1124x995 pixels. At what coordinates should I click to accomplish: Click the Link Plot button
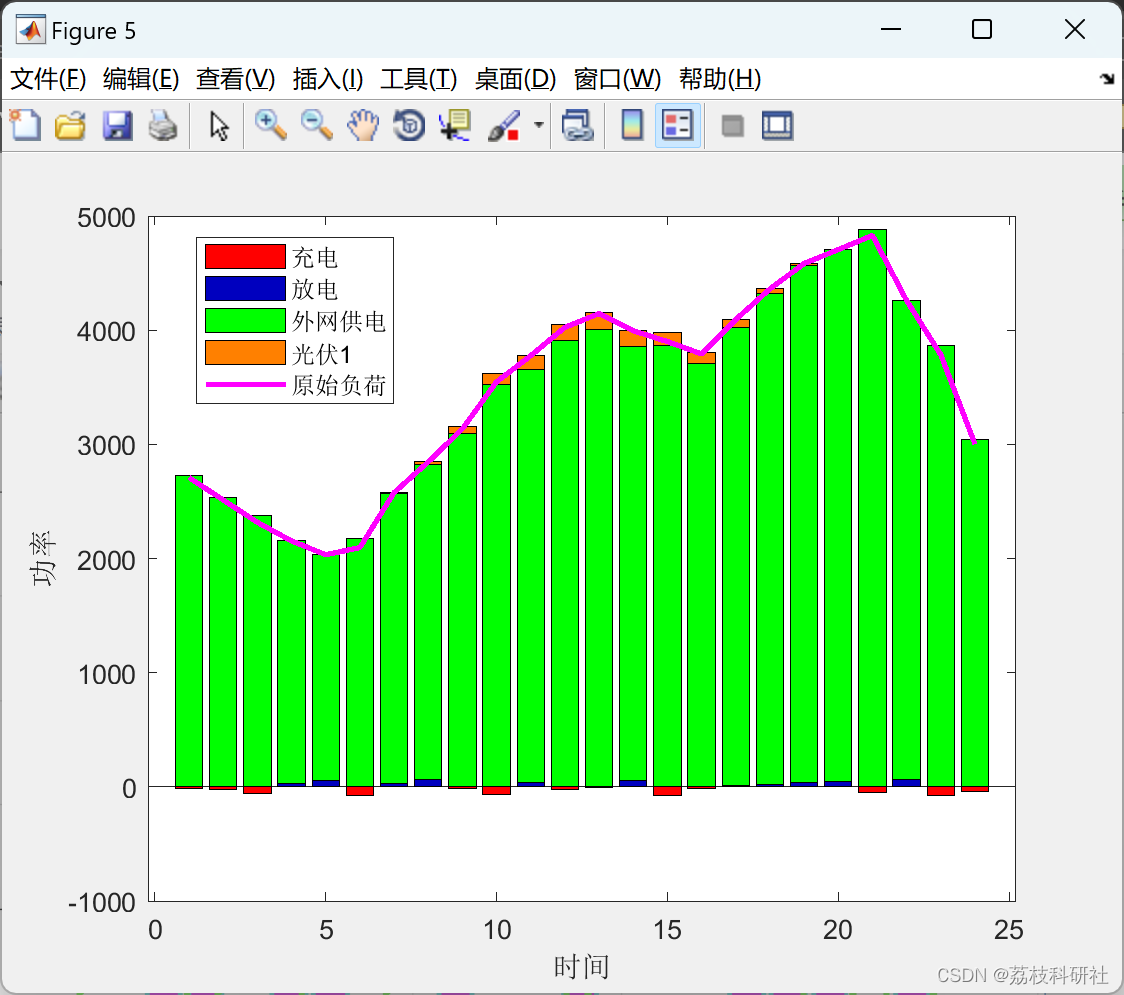coord(578,125)
